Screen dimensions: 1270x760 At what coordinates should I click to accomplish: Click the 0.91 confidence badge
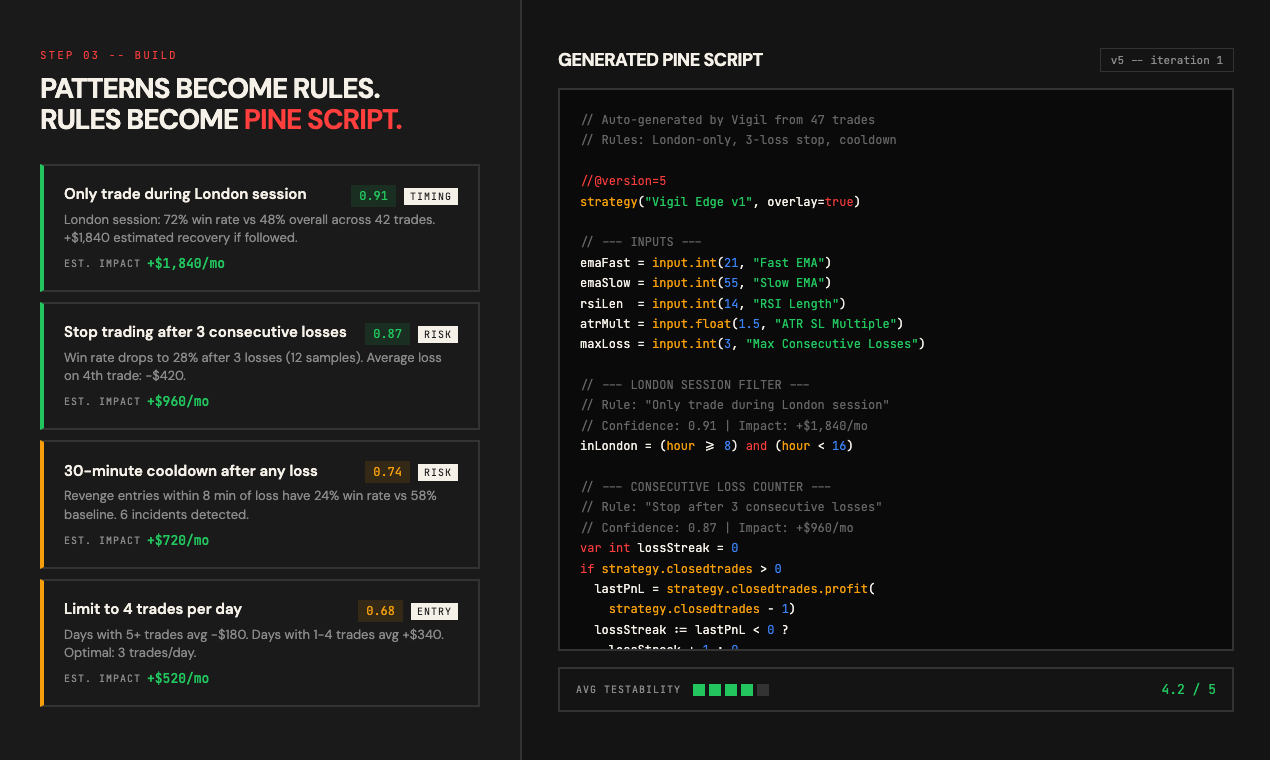(374, 196)
